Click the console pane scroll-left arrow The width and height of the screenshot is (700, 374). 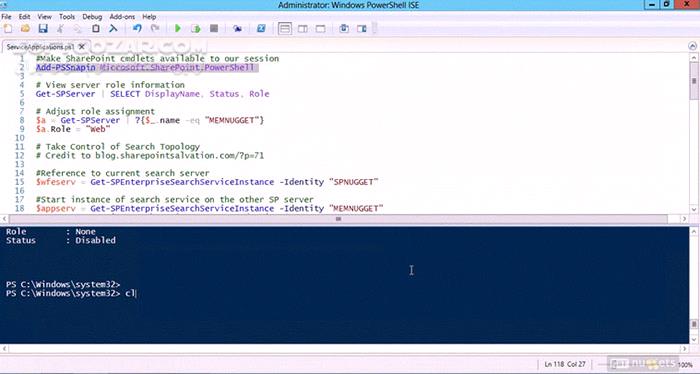point(4,348)
